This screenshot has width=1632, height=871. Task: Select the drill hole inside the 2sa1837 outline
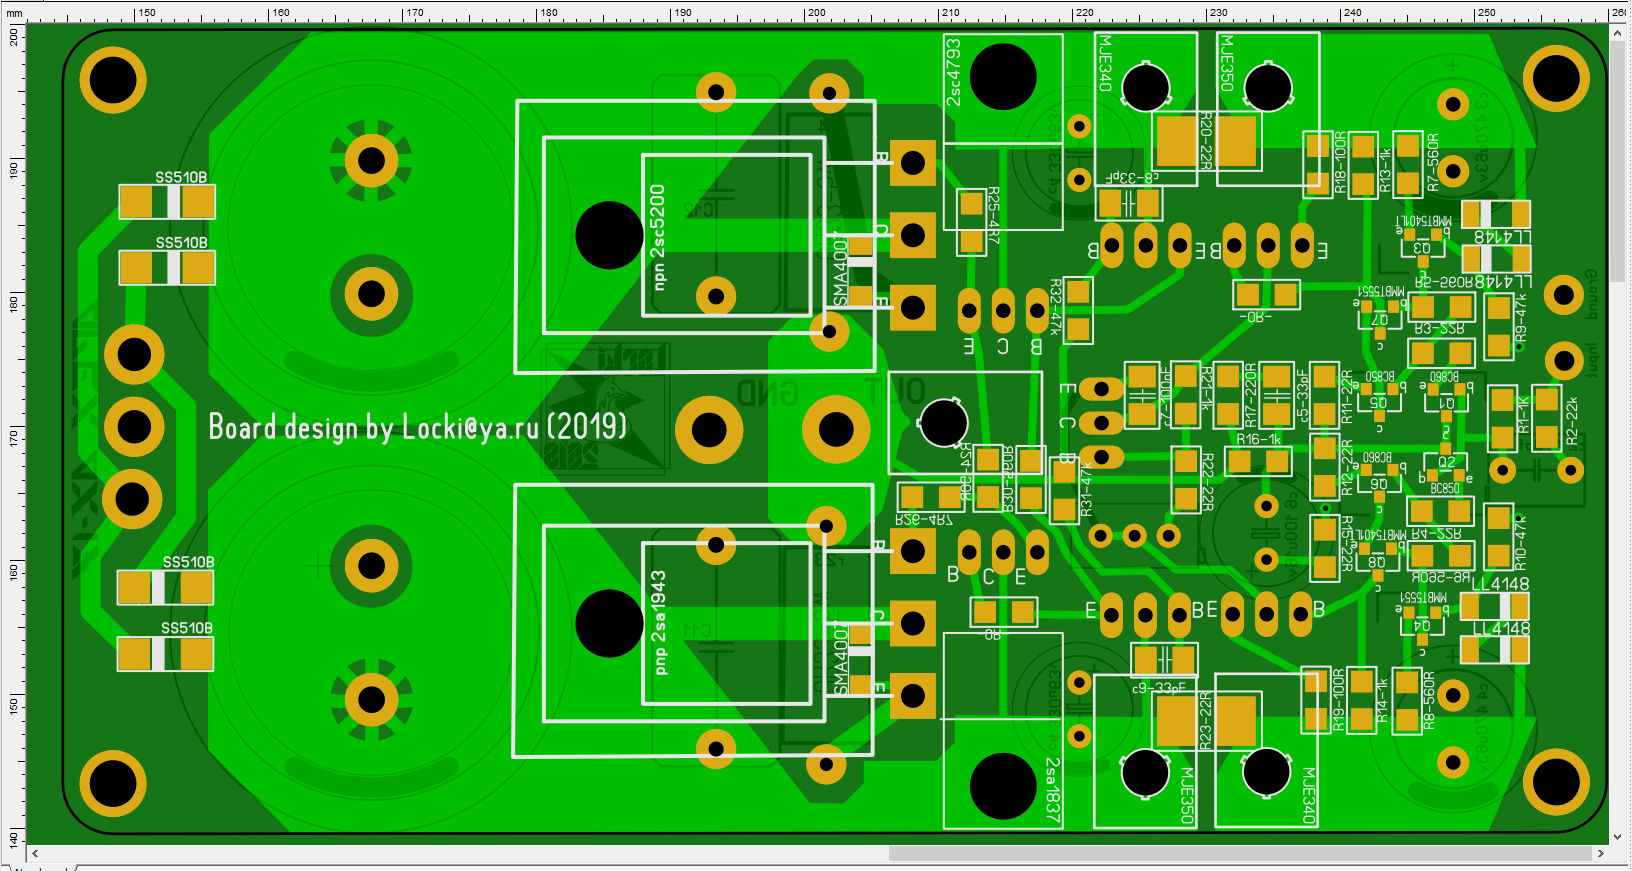click(1003, 786)
